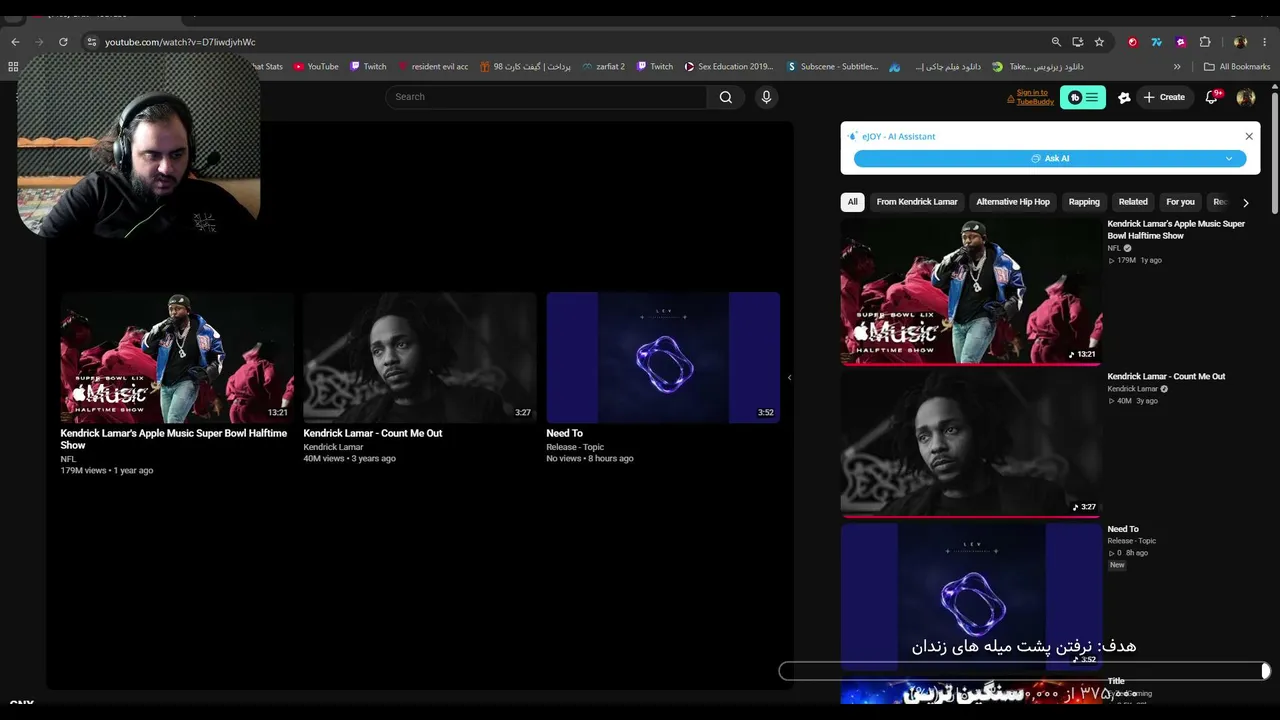Click the Ask AI button
The image size is (1280, 720).
click(1050, 158)
